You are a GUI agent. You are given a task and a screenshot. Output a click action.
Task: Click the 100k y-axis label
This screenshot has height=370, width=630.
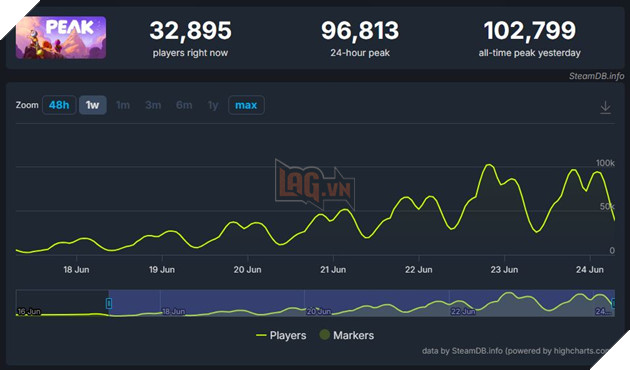coord(605,163)
